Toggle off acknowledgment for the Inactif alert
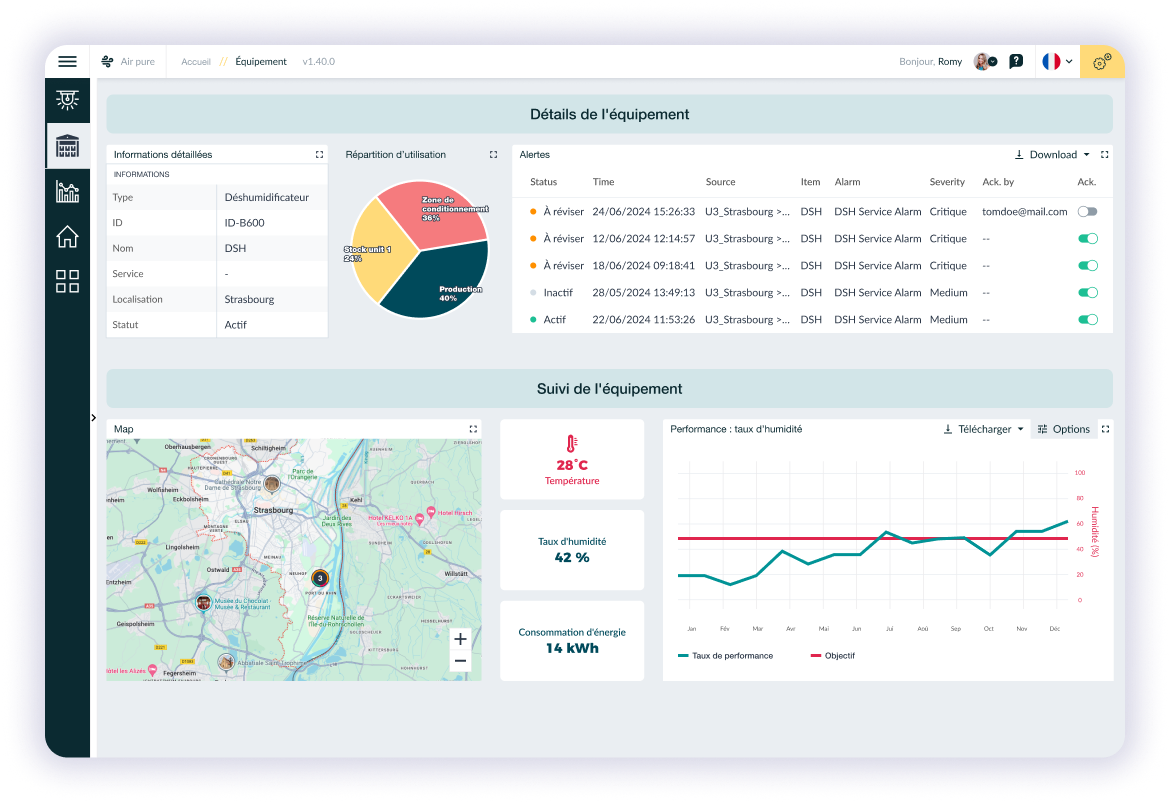The height and width of the screenshot is (803, 1170). pos(1087,293)
